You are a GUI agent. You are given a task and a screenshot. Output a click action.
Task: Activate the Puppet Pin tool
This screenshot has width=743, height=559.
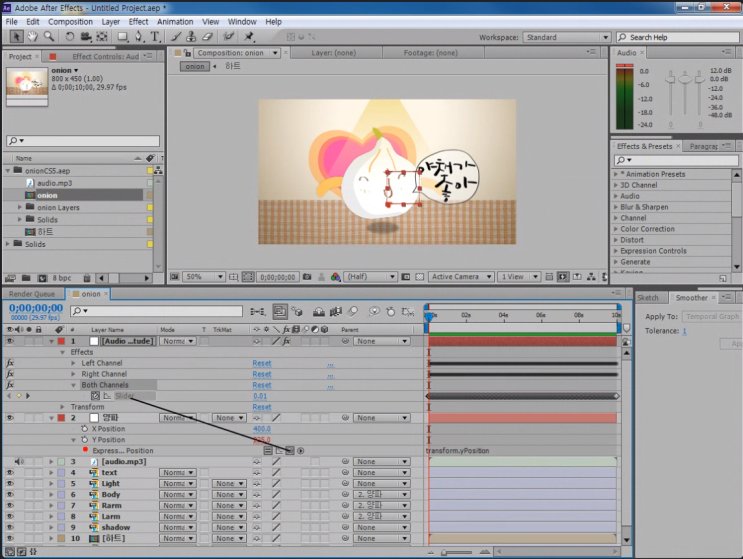coord(249,37)
